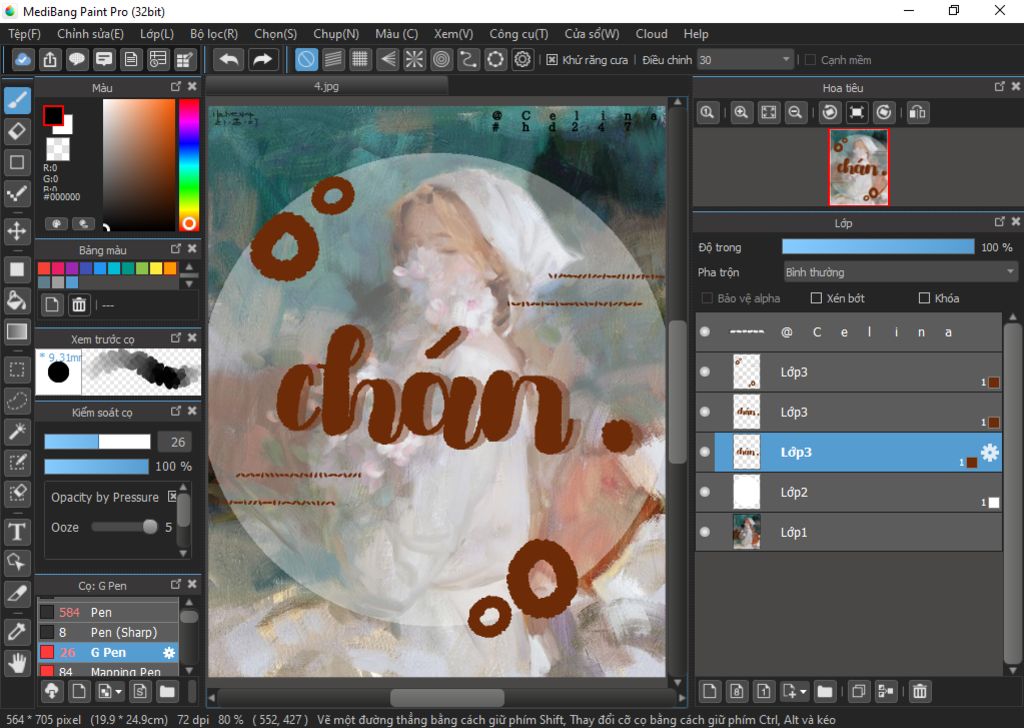The height and width of the screenshot is (728, 1024).
Task: Toggle the Bảo vệ alpha checkbox
Action: coord(707,298)
